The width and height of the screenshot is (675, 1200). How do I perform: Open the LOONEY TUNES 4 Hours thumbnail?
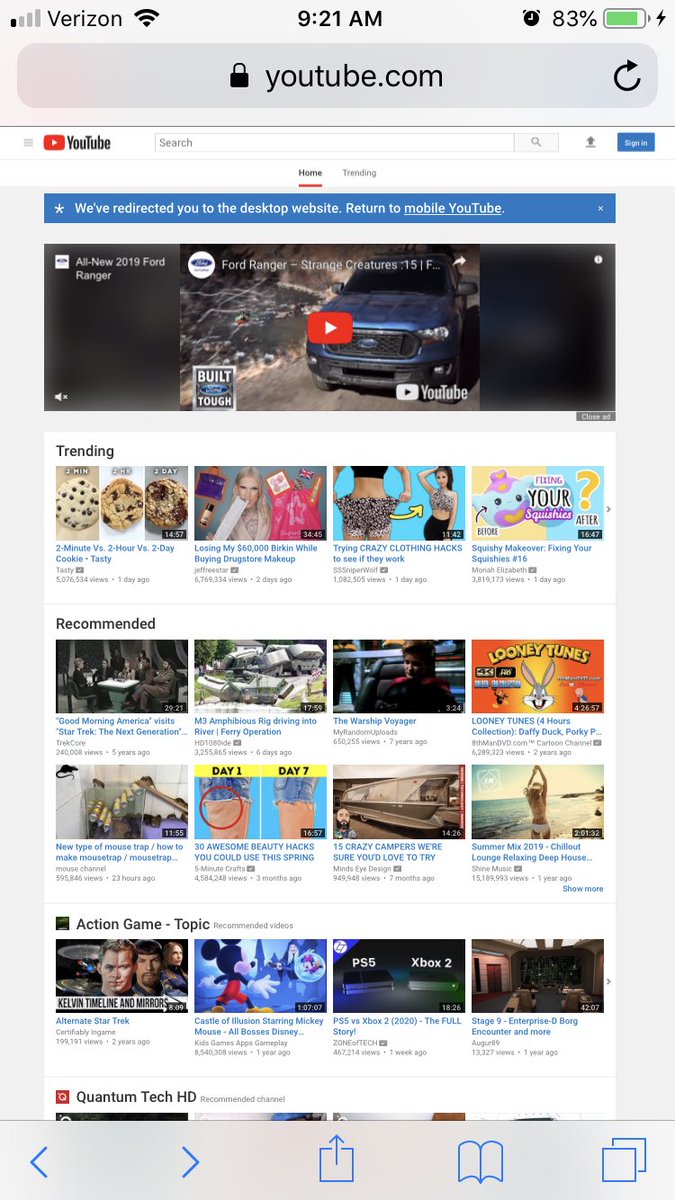pos(537,677)
